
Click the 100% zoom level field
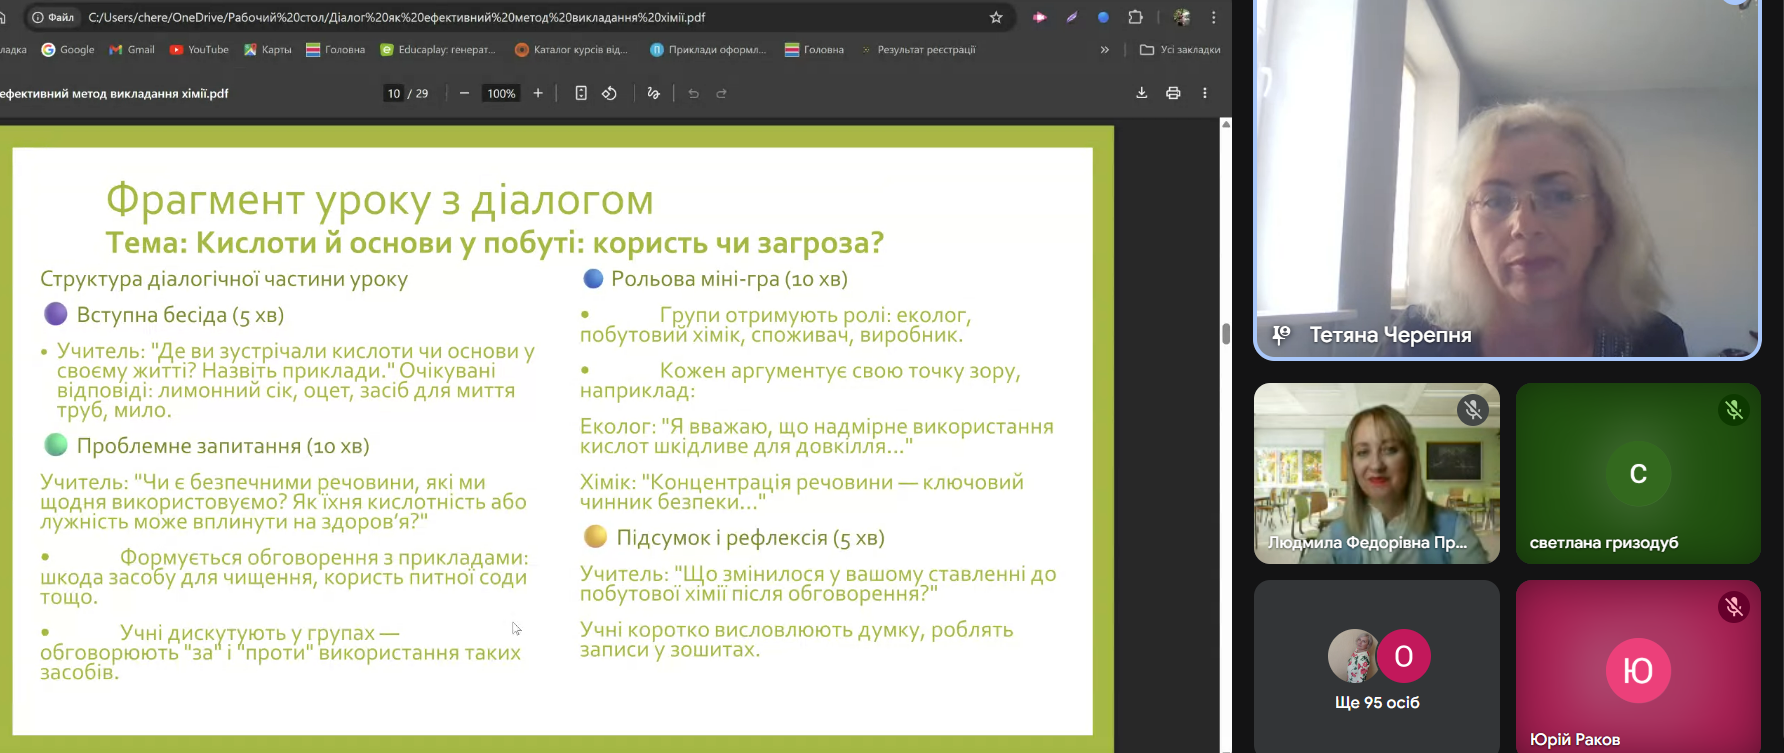(501, 93)
